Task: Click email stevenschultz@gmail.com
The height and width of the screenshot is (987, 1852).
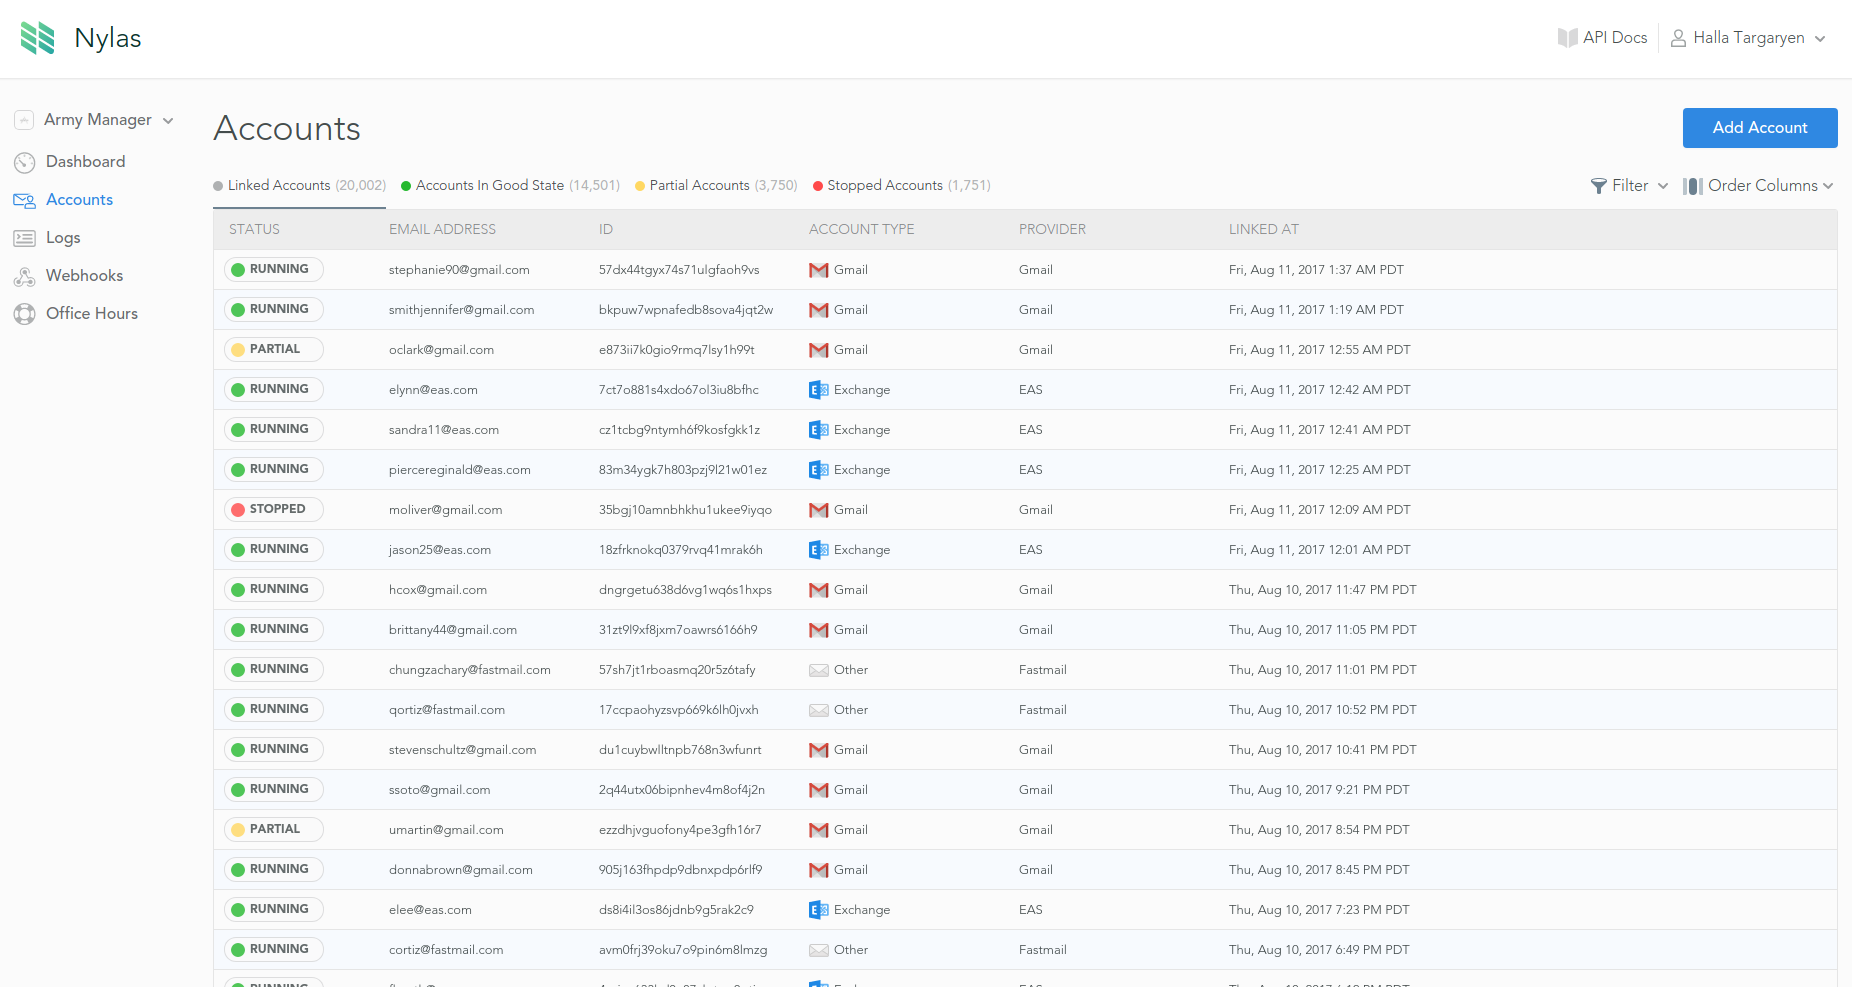Action: (462, 750)
